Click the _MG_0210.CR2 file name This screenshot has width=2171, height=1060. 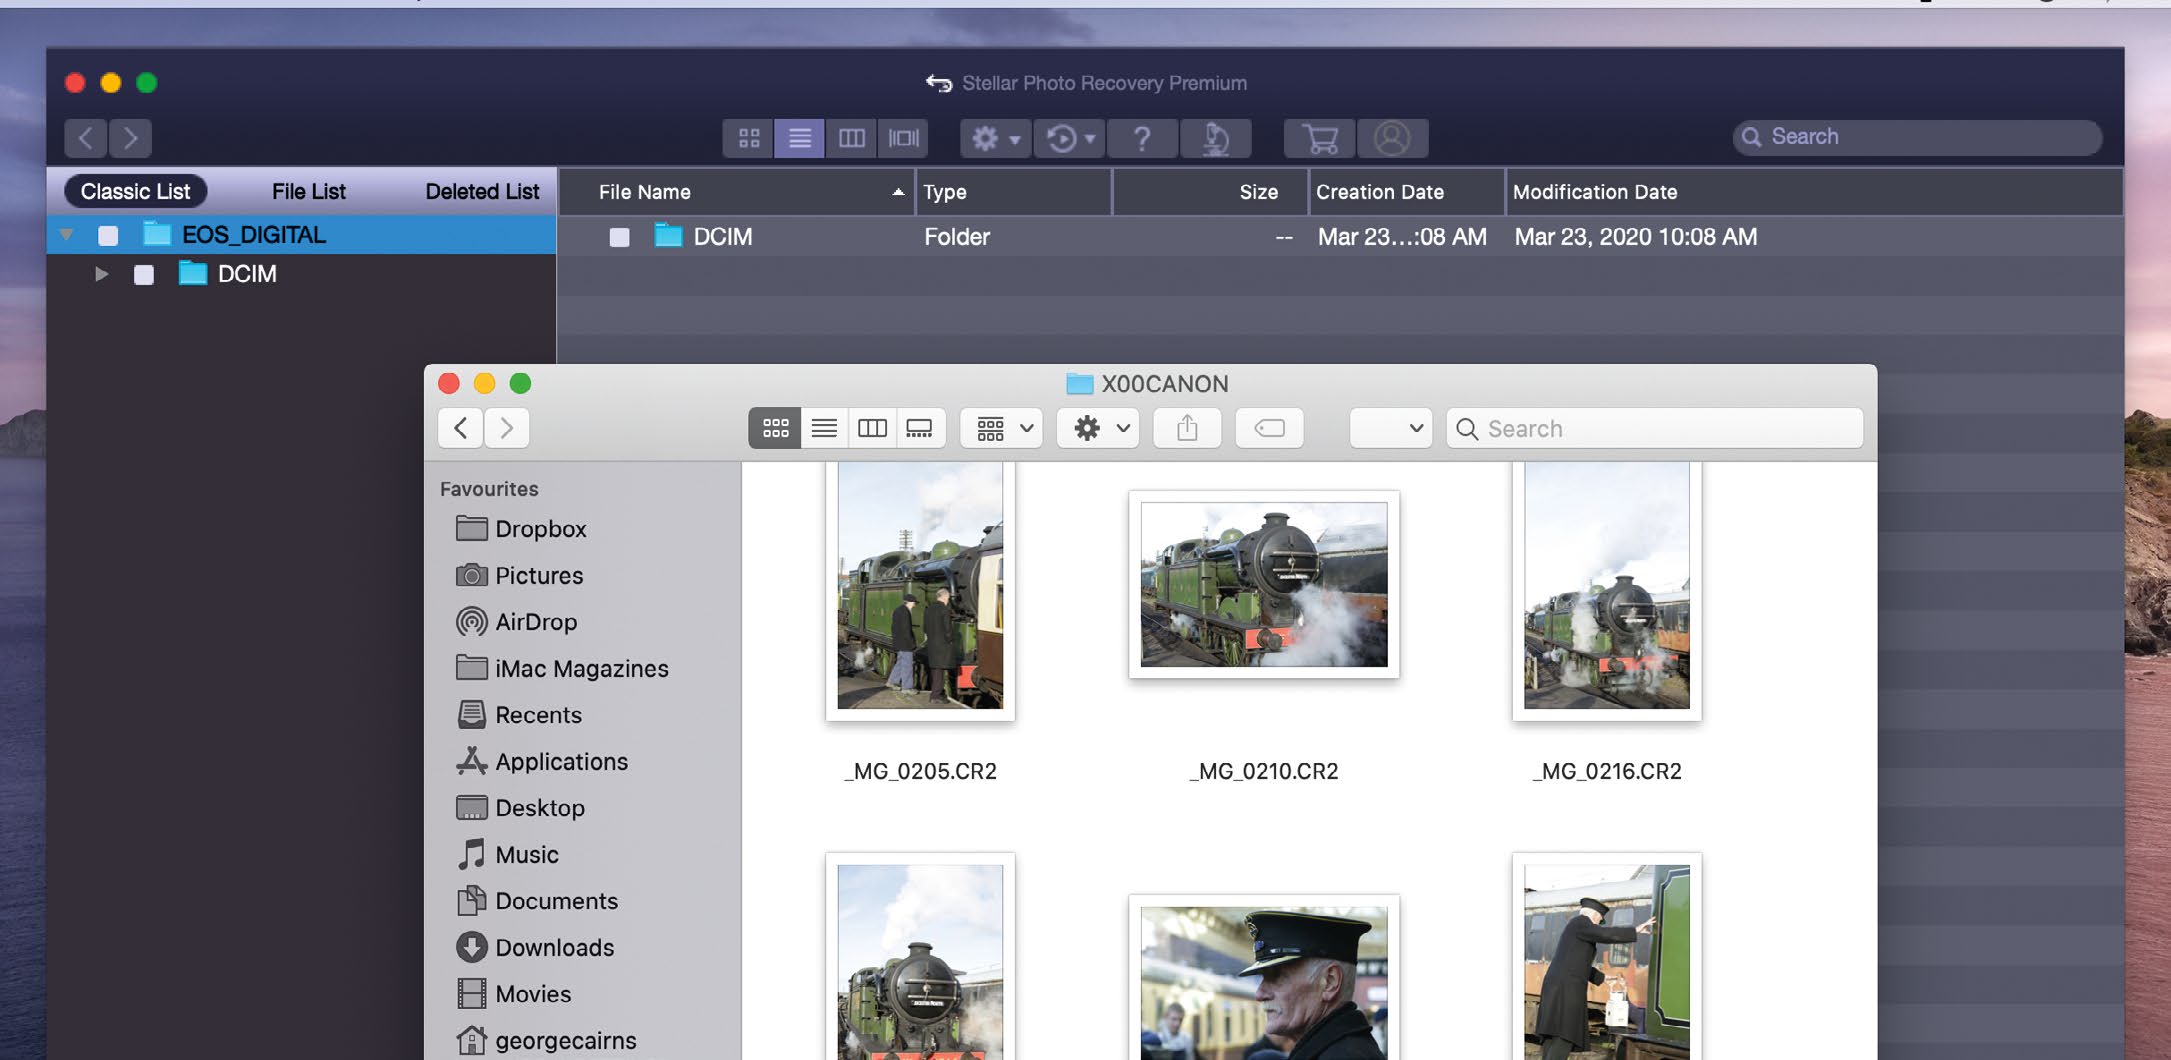coord(1264,771)
